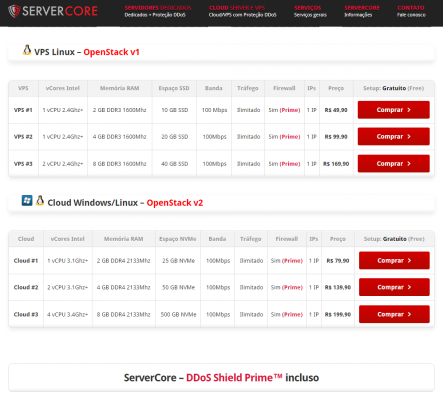The width and height of the screenshot is (443, 400).
Task: Click the R$ 169,90 price
Action: coord(336,164)
